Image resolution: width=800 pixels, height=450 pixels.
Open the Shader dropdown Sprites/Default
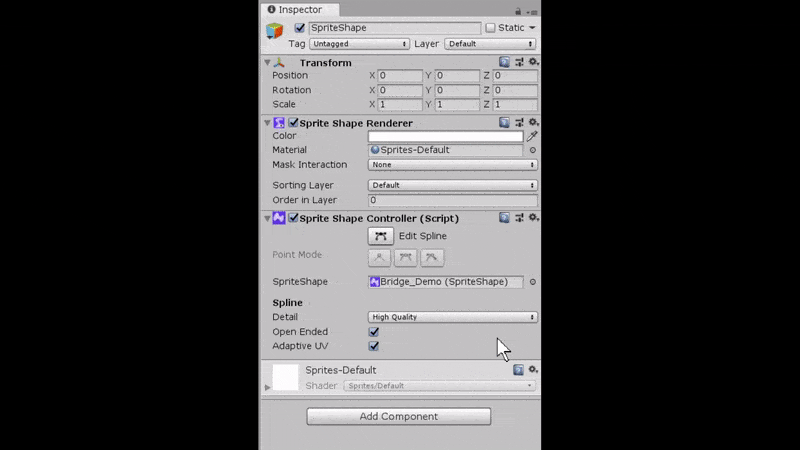(x=440, y=386)
